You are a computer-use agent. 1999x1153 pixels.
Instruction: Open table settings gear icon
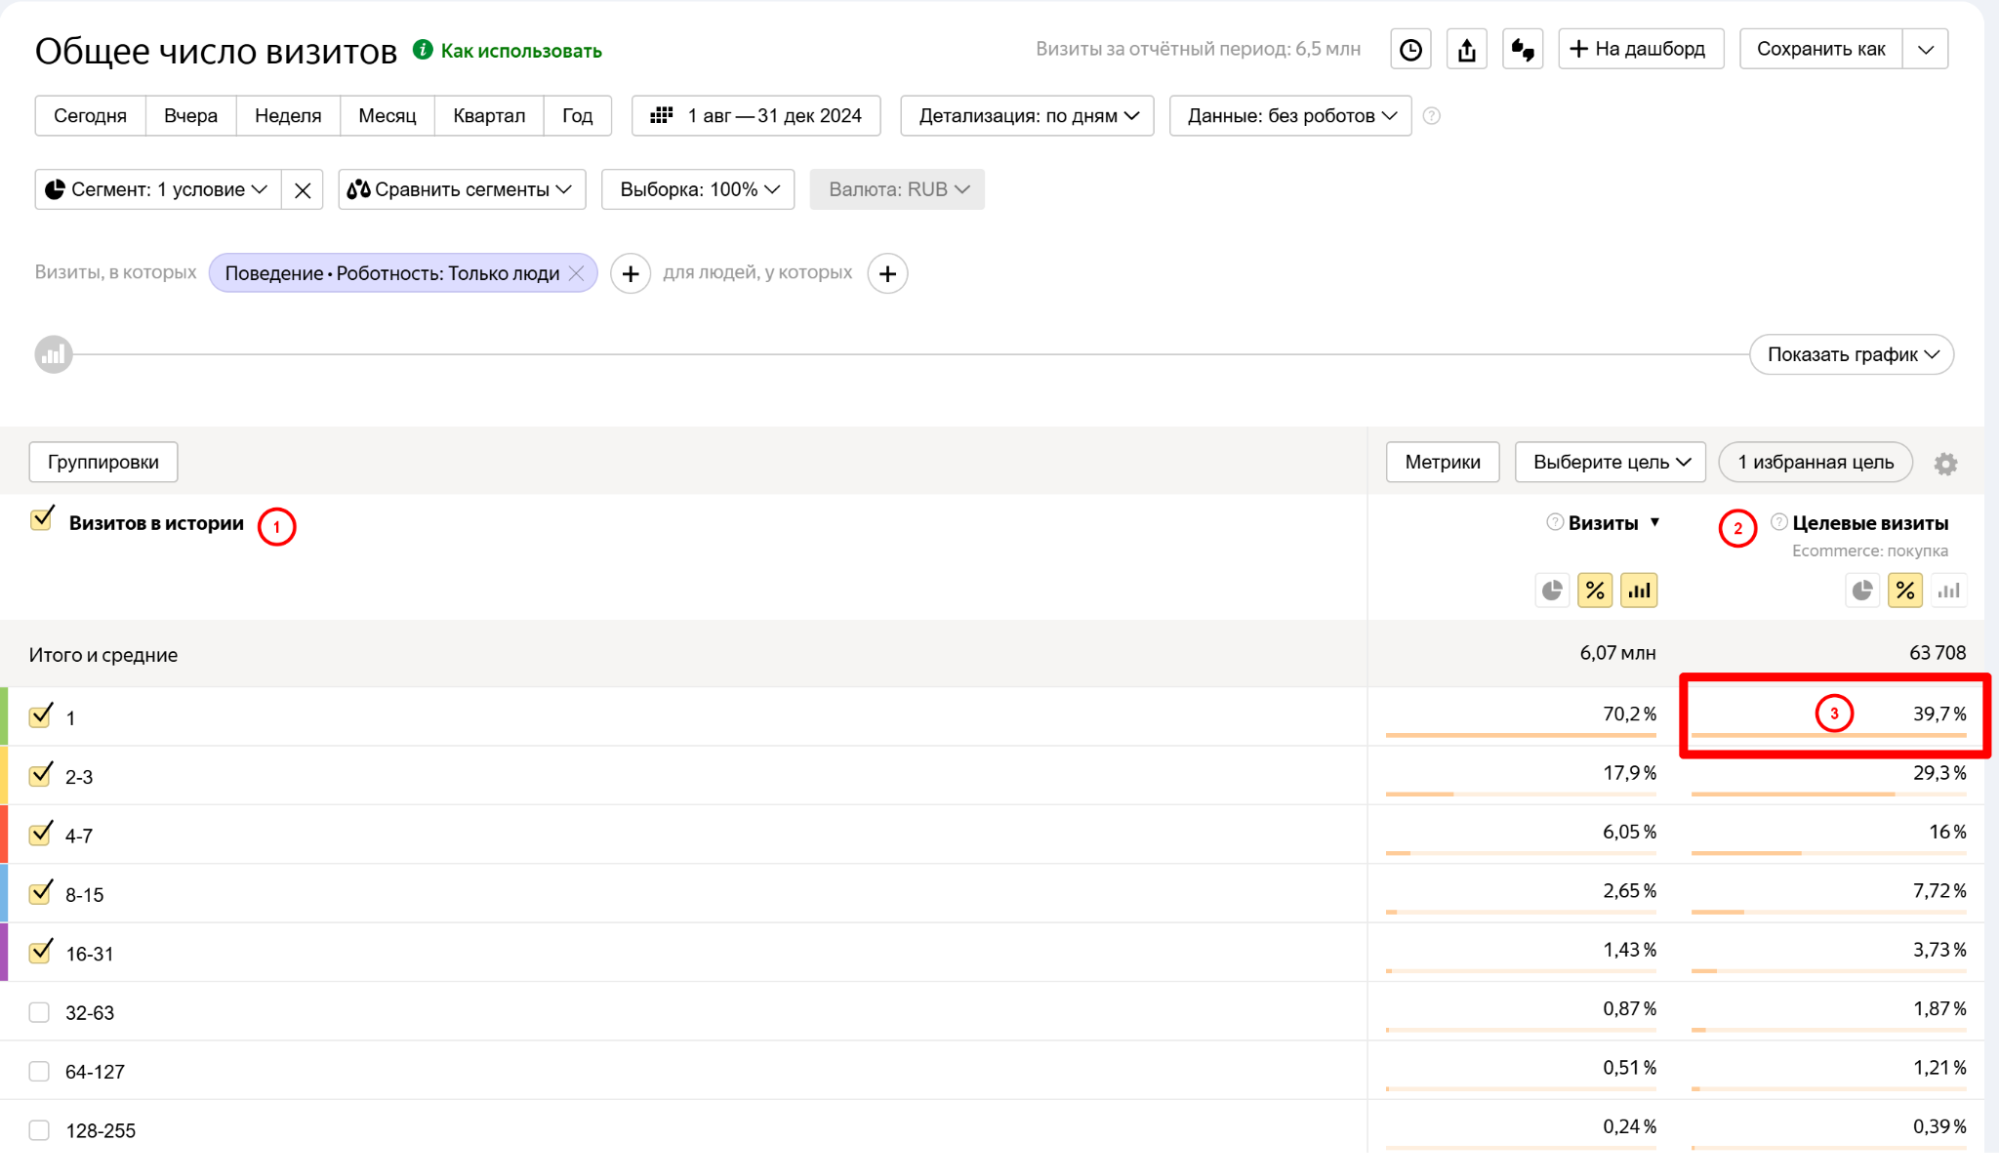pos(1945,463)
